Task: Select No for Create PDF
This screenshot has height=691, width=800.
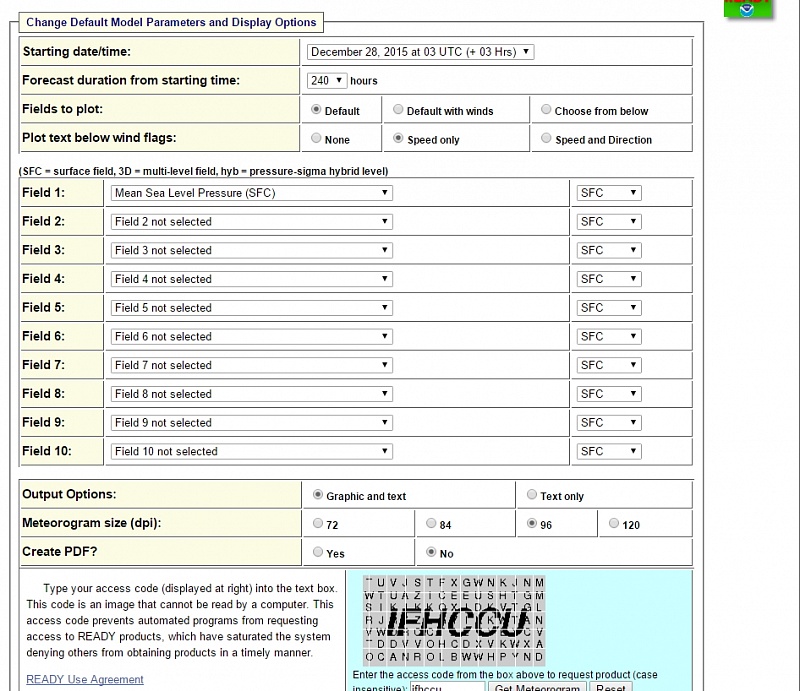Action: click(431, 552)
